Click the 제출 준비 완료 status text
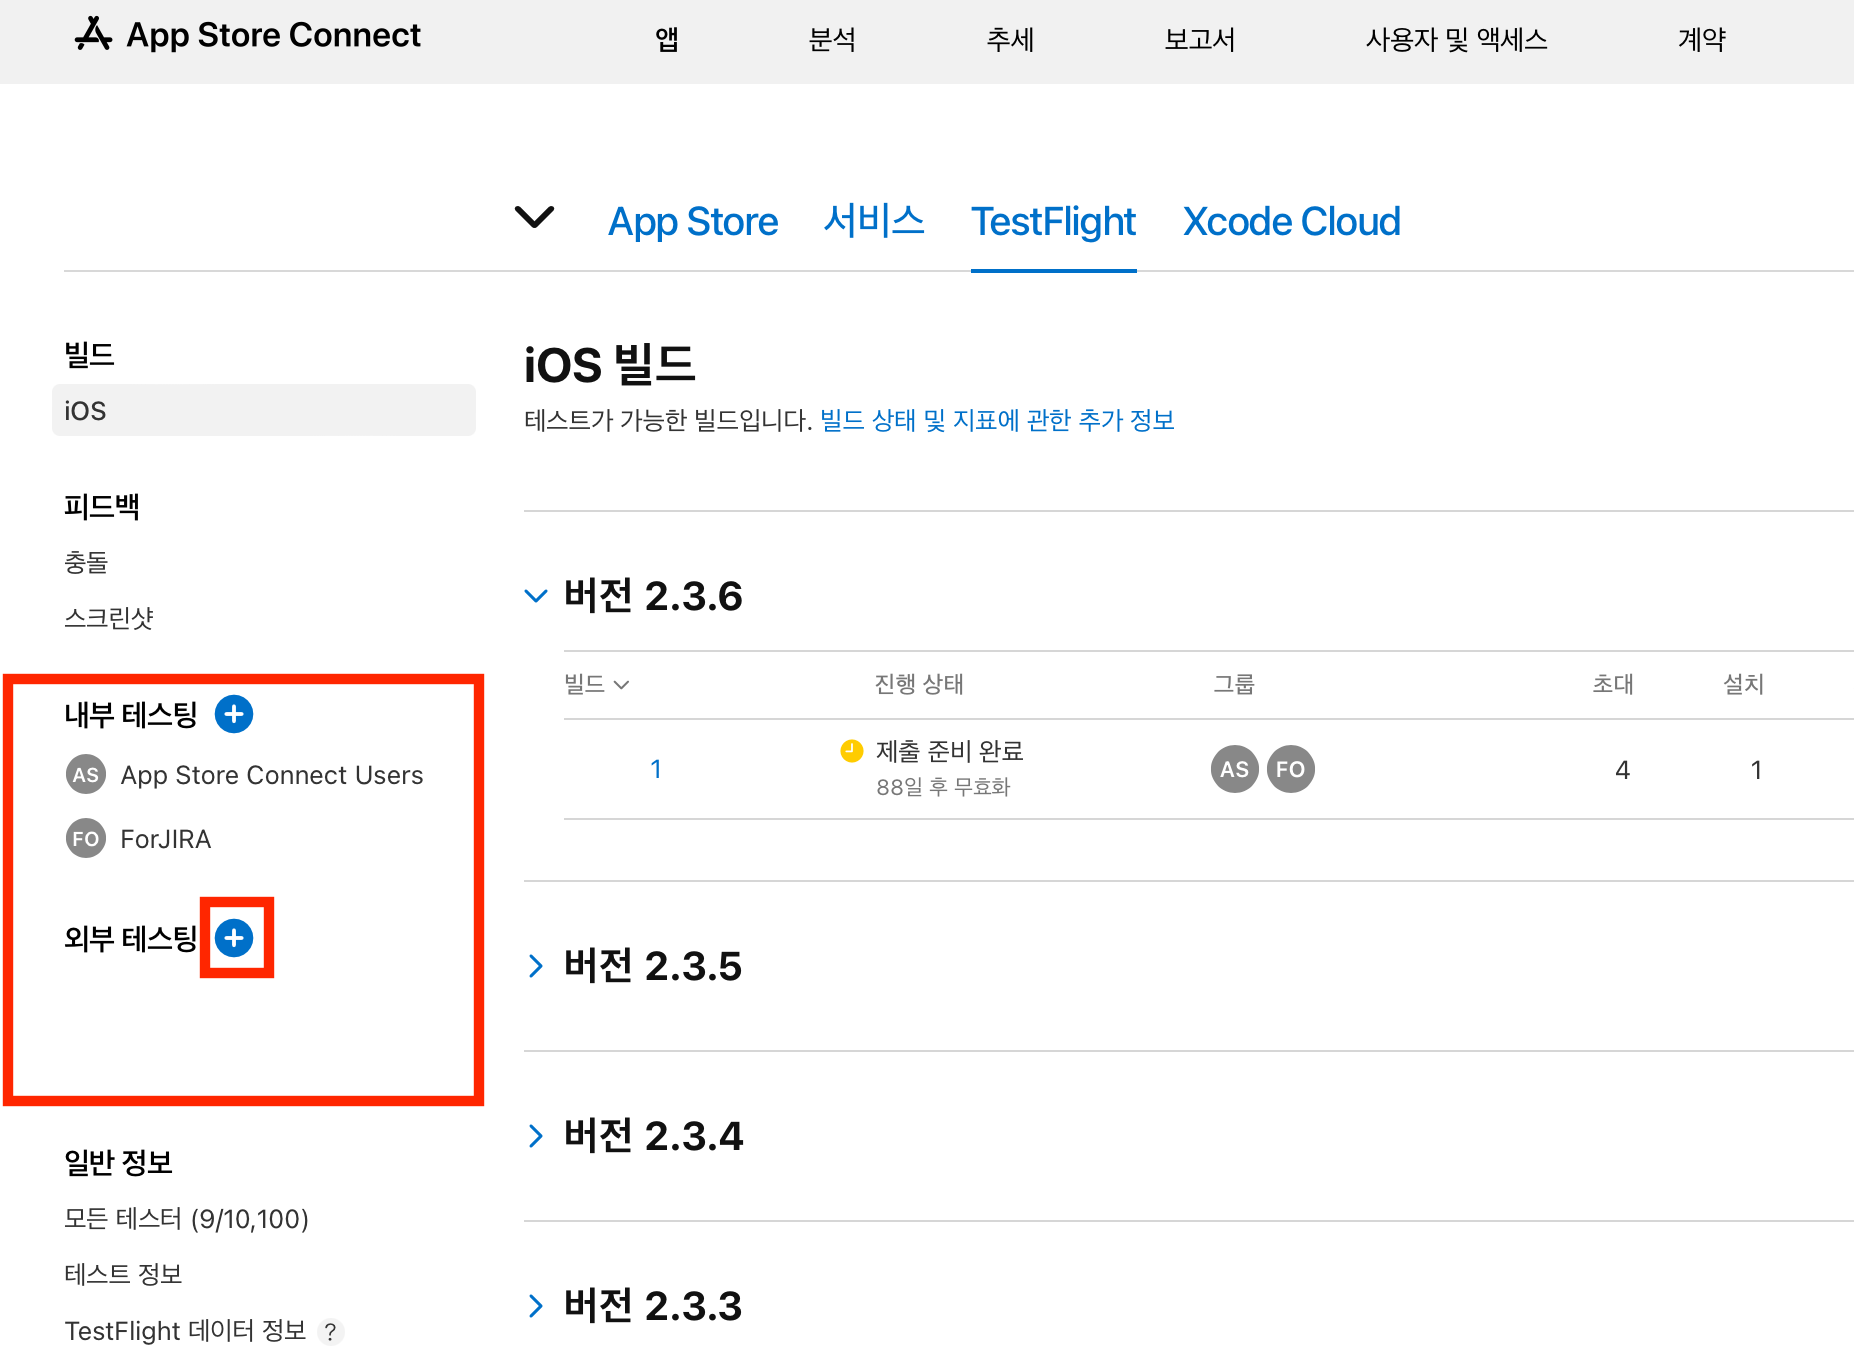Screen dimensions: 1854x1368 coord(950,751)
